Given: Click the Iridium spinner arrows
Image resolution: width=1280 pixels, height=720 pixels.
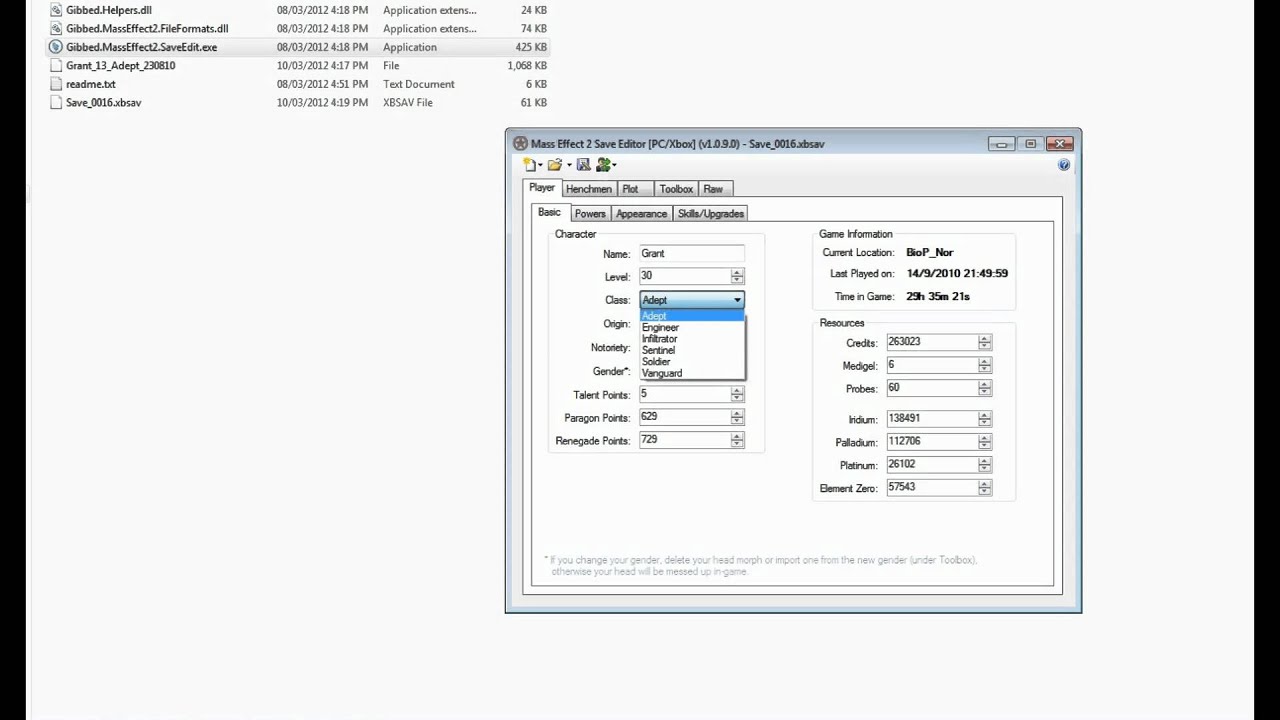Looking at the screenshot, I should click(985, 419).
